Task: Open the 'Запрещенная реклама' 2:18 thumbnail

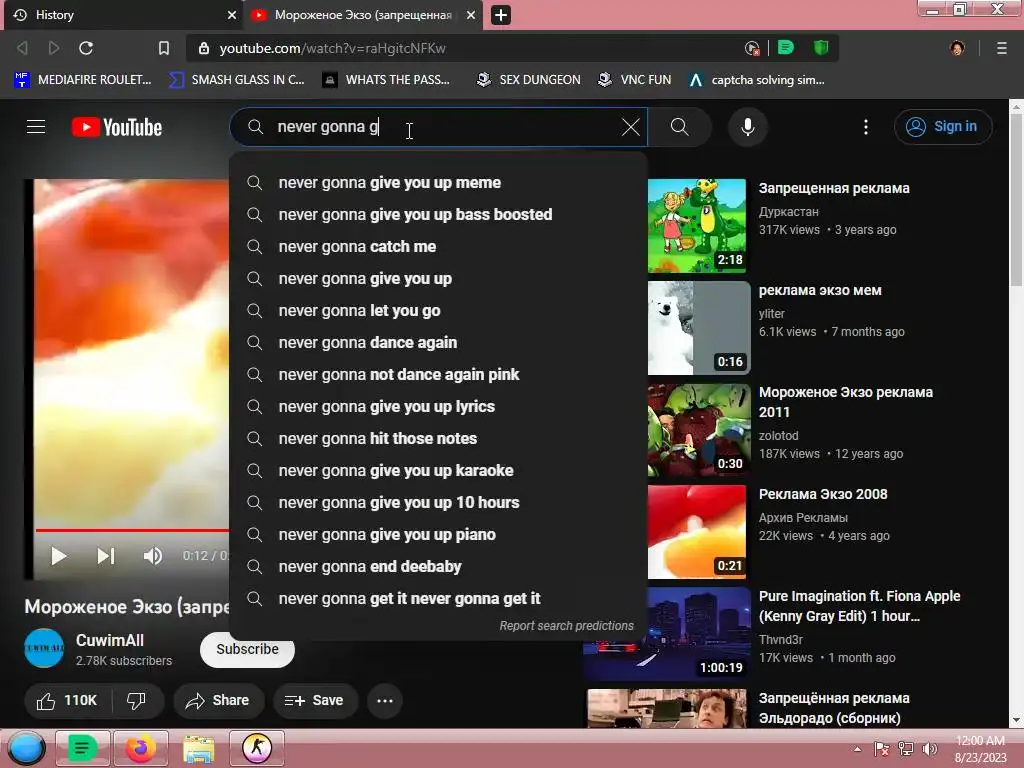Action: (x=697, y=225)
